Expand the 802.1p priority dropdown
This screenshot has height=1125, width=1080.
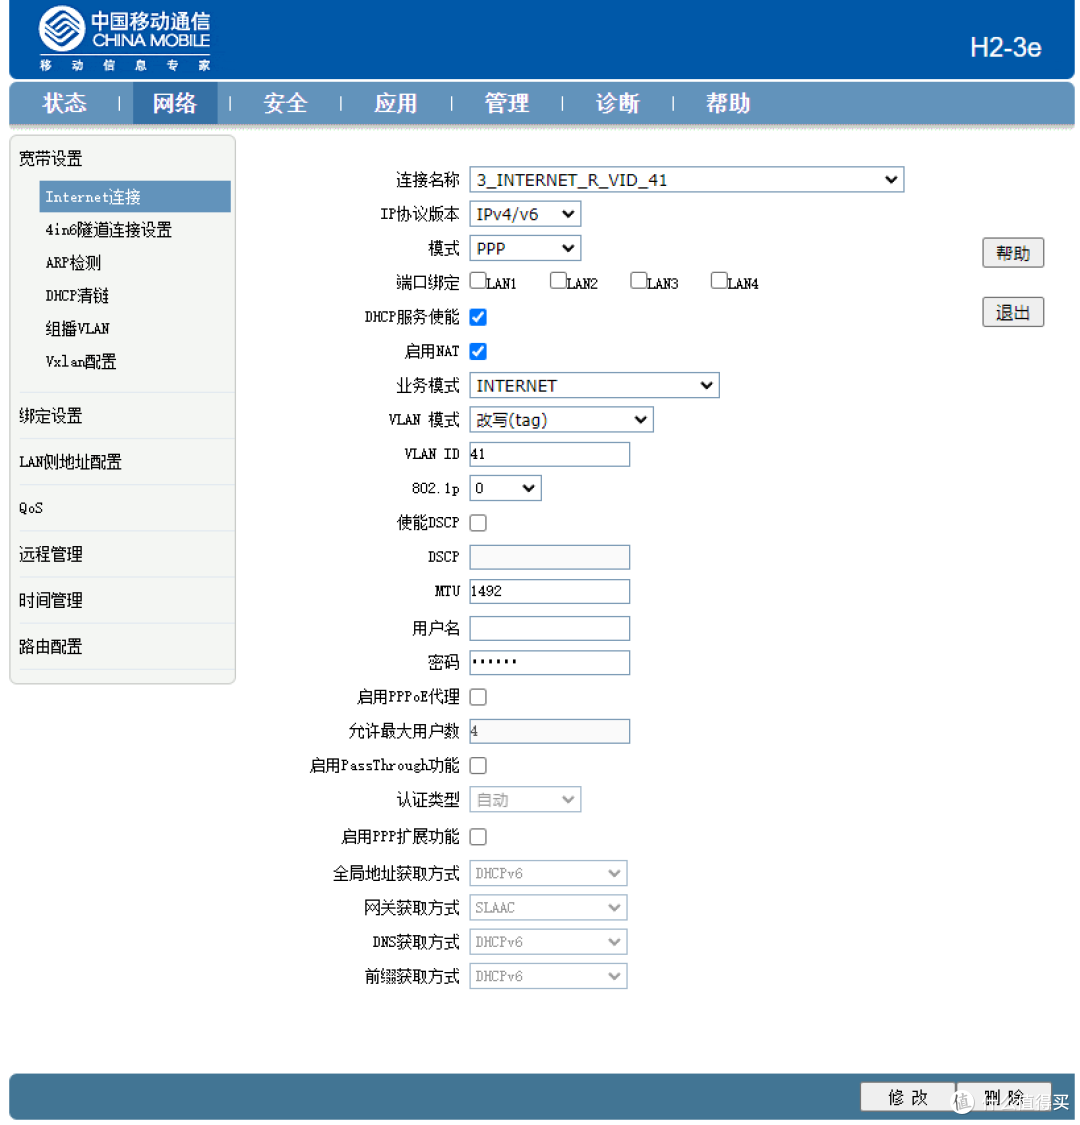pos(506,489)
